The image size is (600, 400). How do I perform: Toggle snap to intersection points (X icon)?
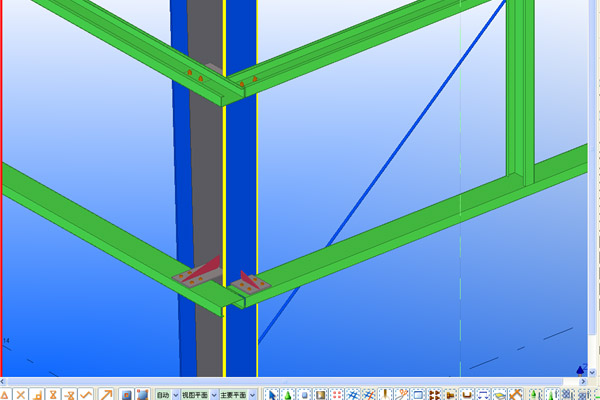pos(21,394)
